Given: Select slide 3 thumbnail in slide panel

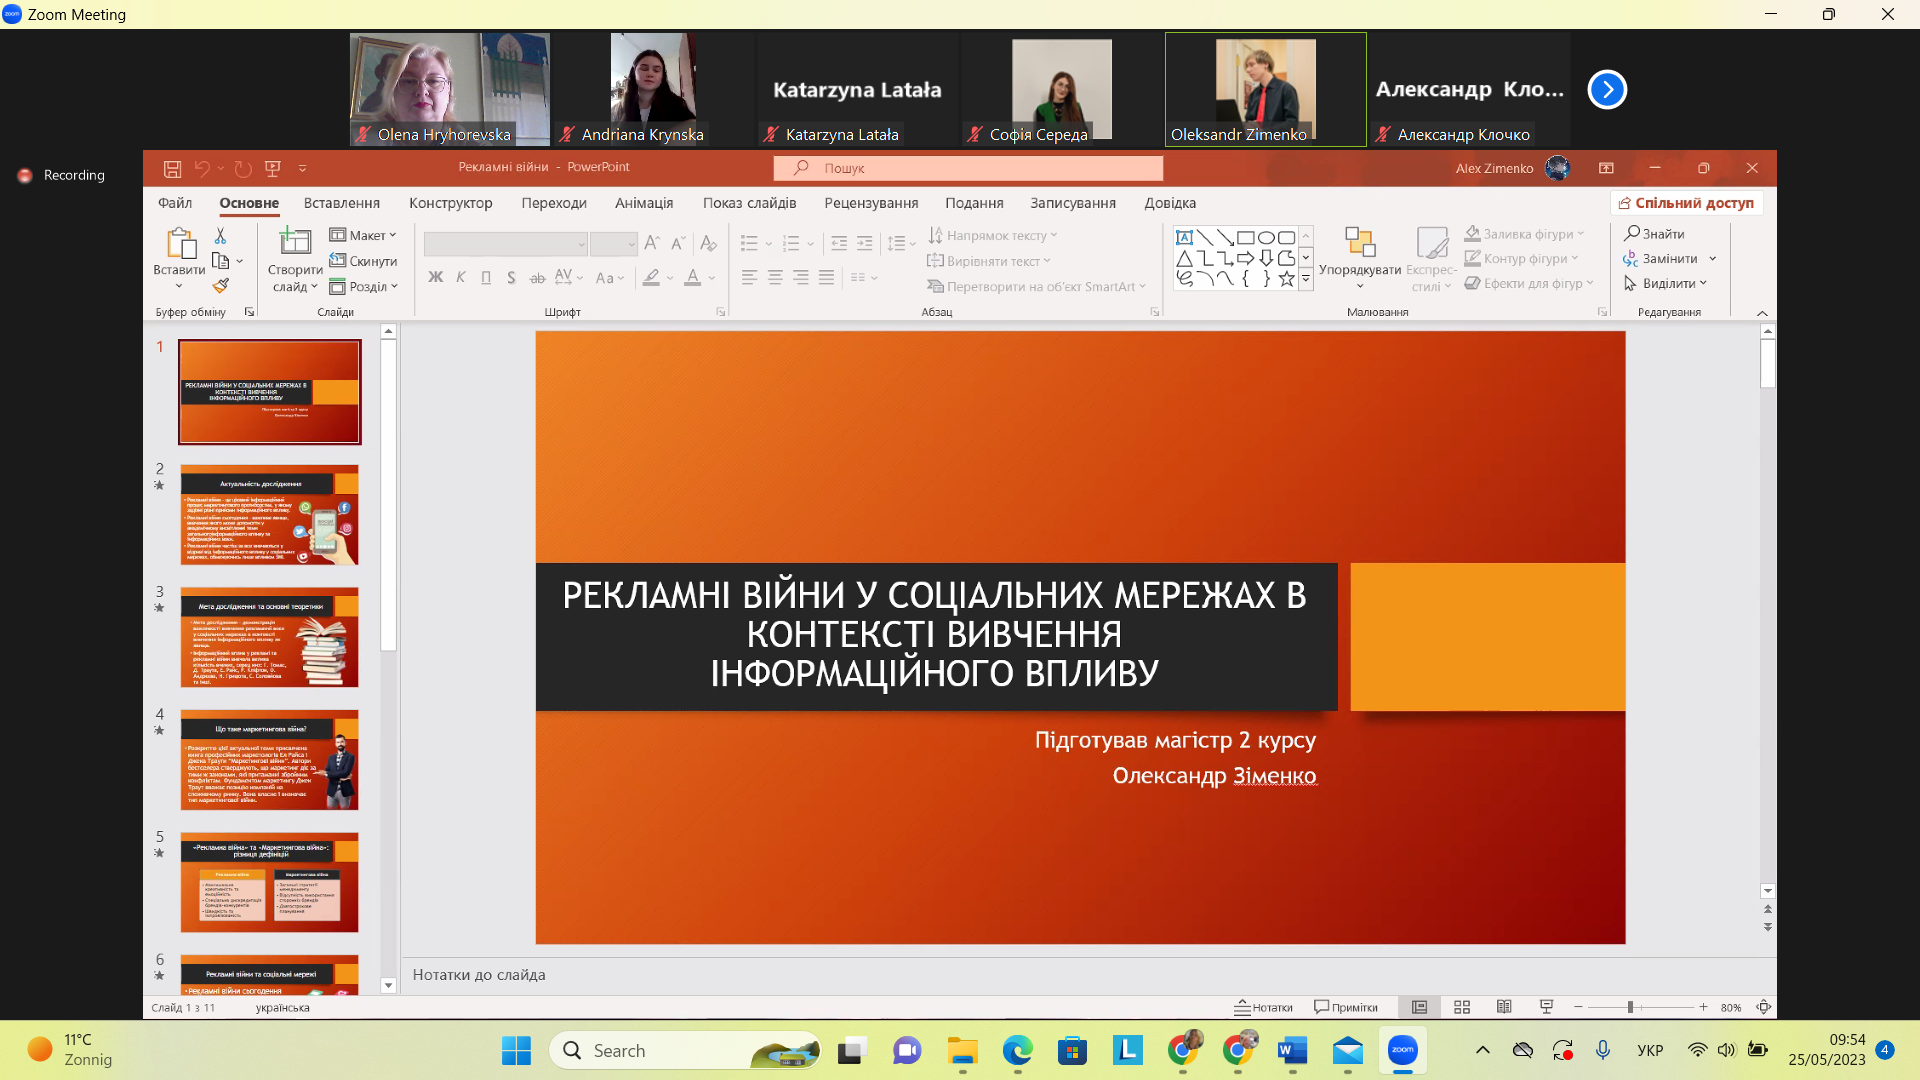Looking at the screenshot, I should coord(269,637).
